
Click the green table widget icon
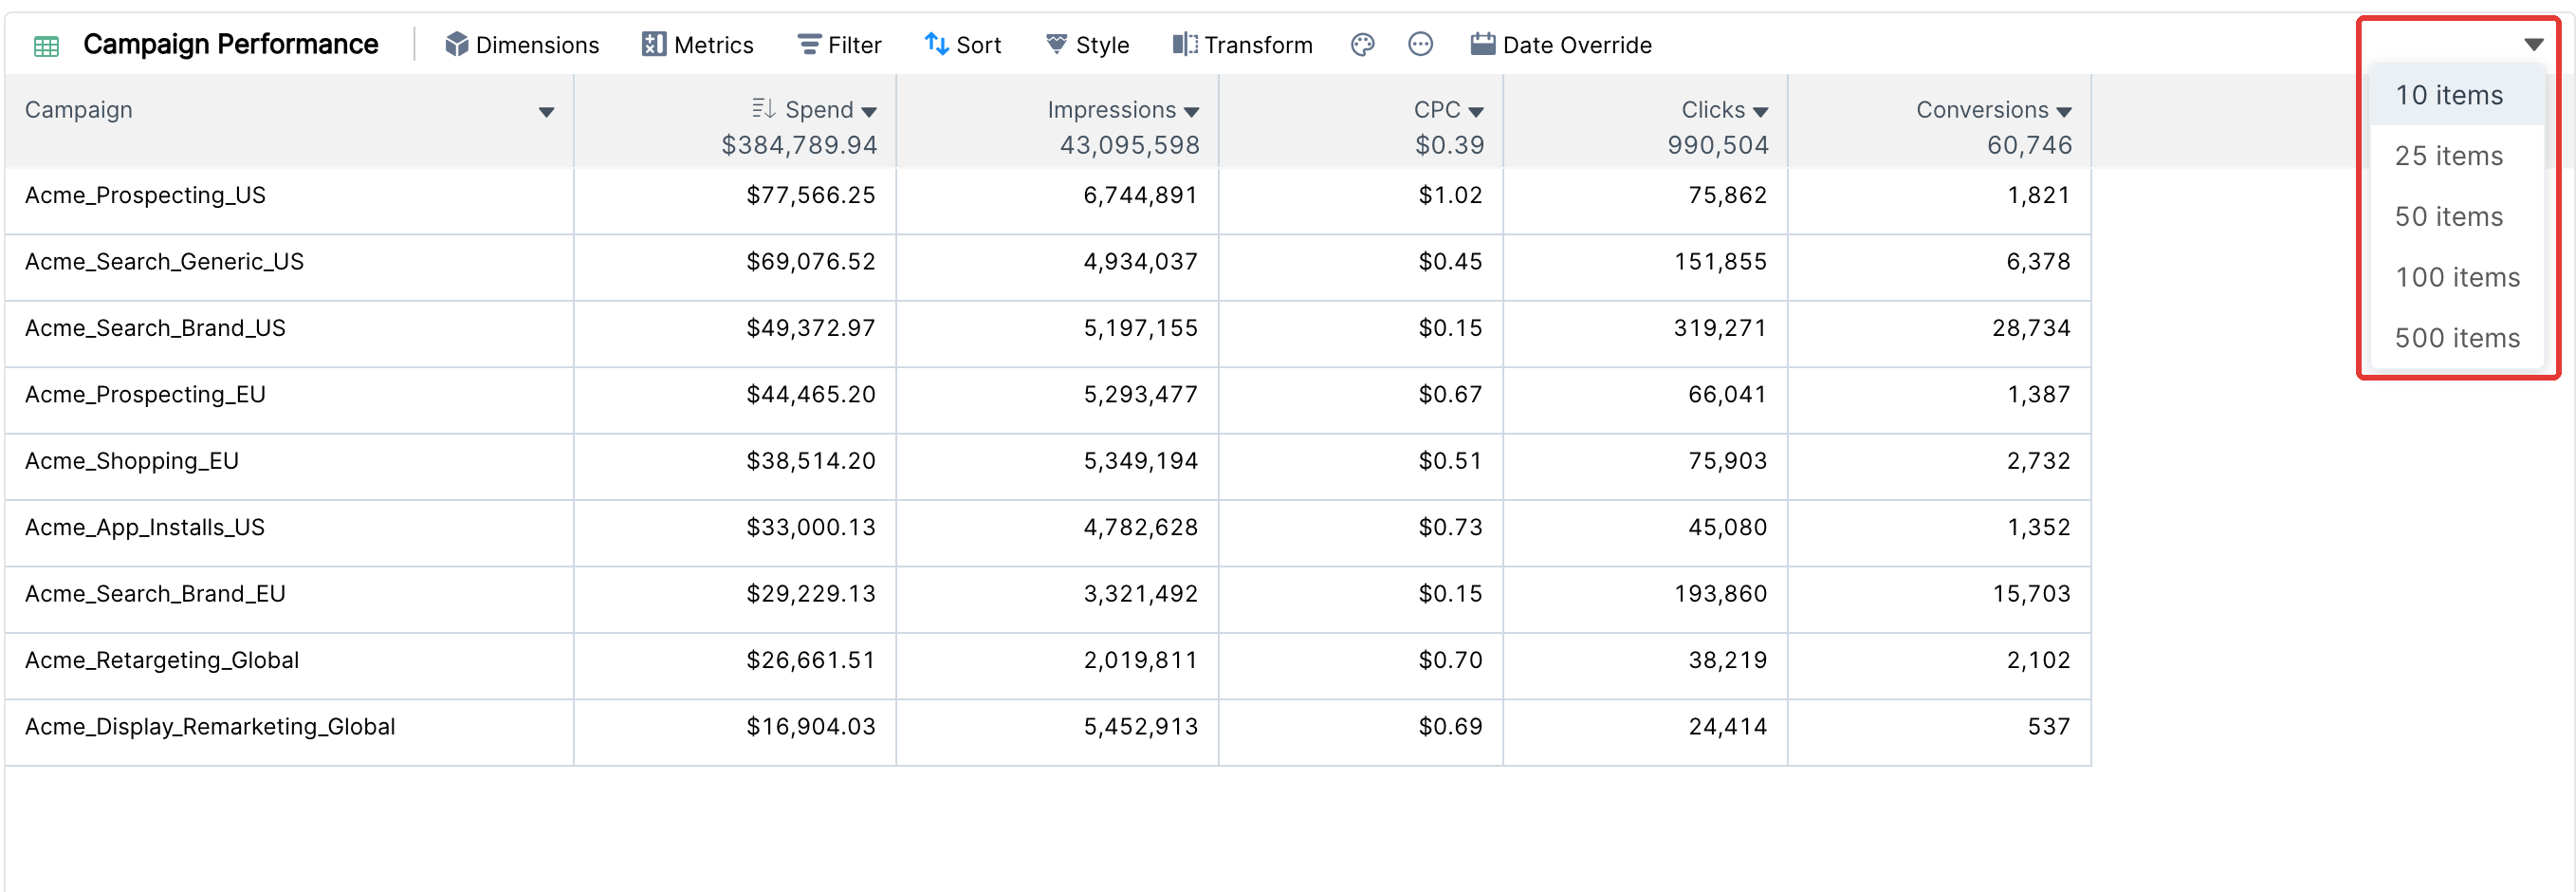(46, 46)
